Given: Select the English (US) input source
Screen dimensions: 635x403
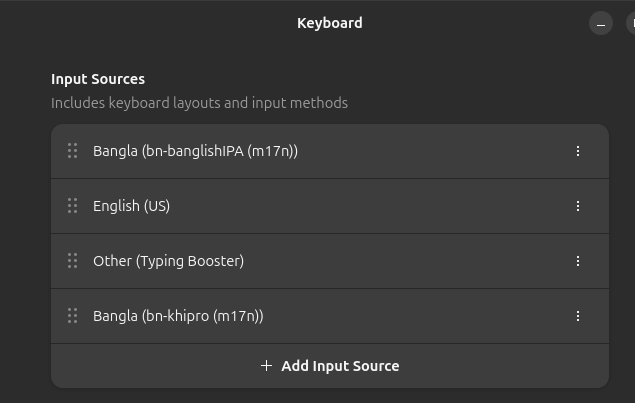Looking at the screenshot, I should [131, 206].
